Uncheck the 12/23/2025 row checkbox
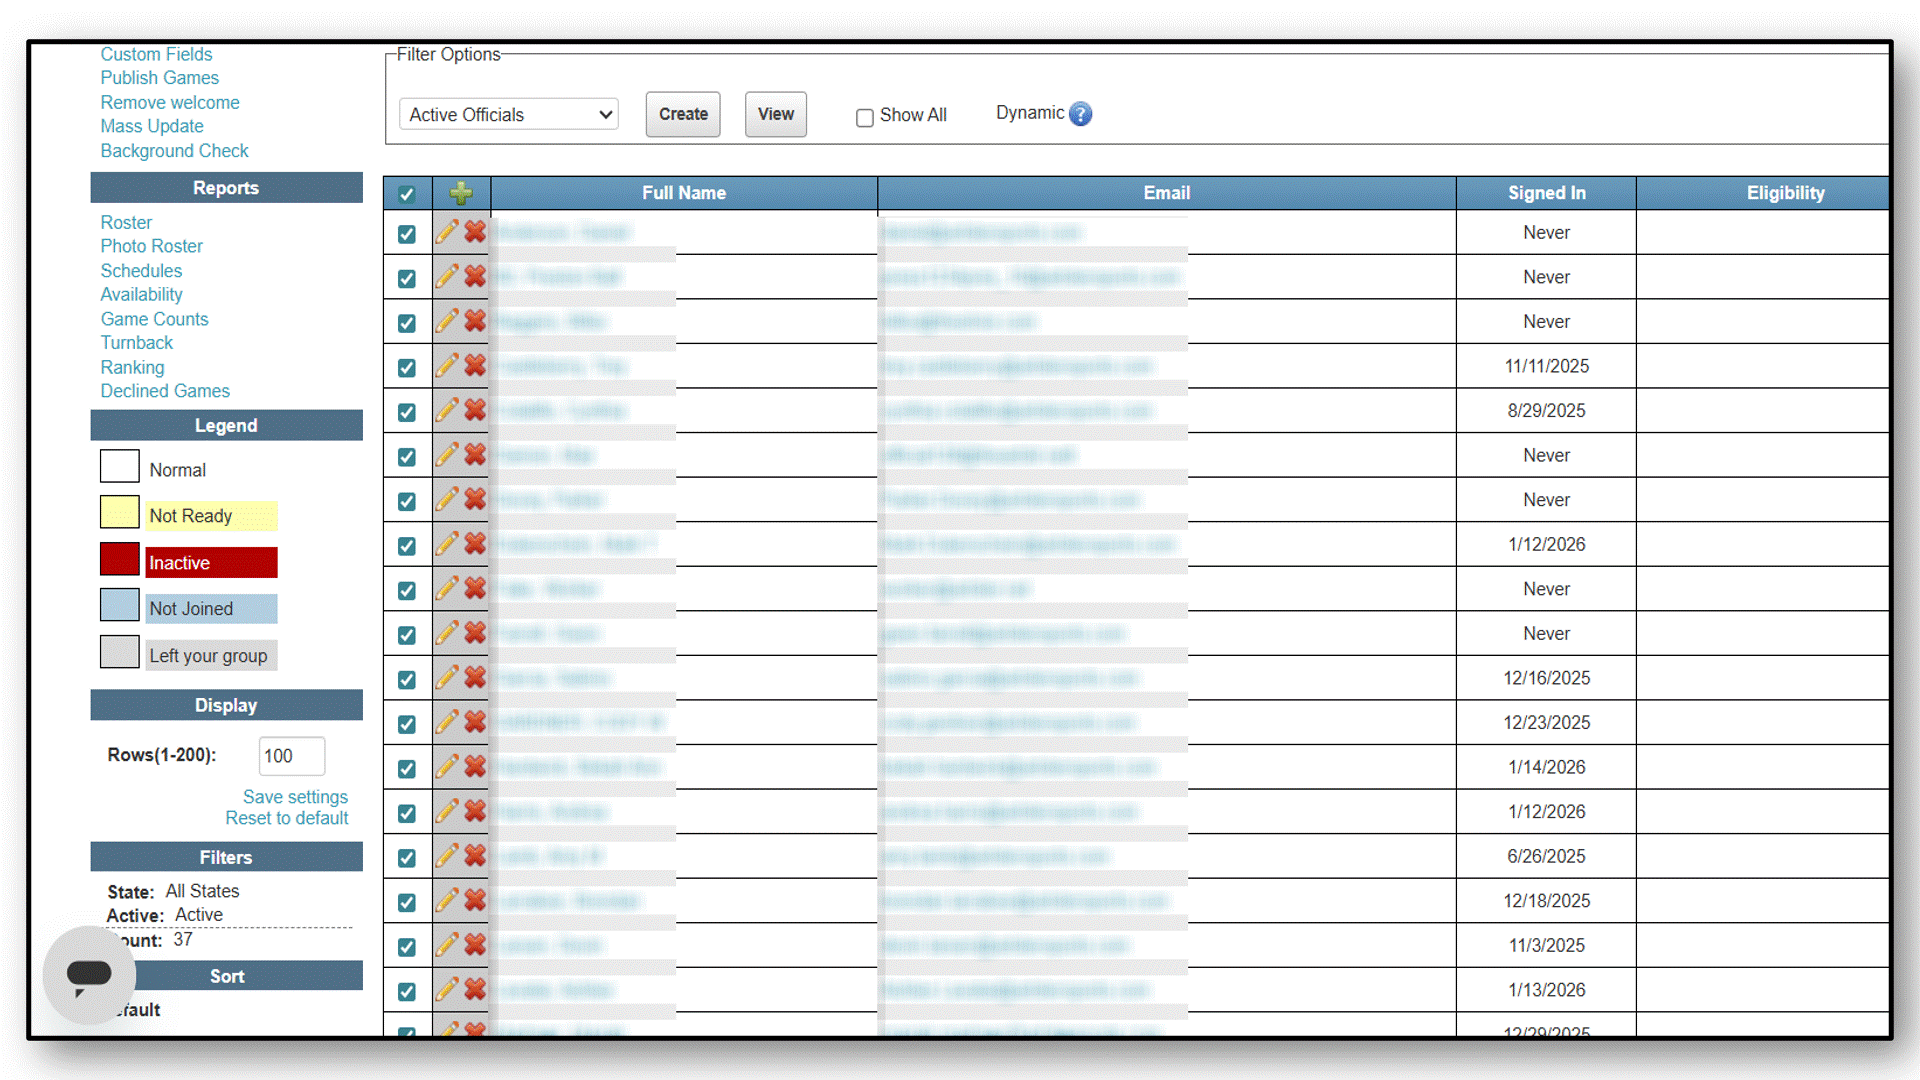This screenshot has height=1080, width=1920. (x=407, y=724)
